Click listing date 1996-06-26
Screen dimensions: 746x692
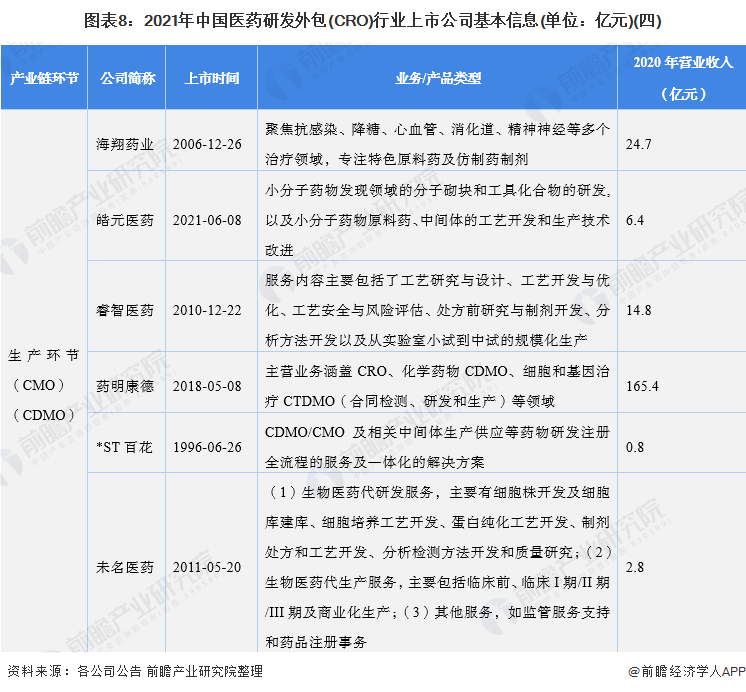(207, 447)
